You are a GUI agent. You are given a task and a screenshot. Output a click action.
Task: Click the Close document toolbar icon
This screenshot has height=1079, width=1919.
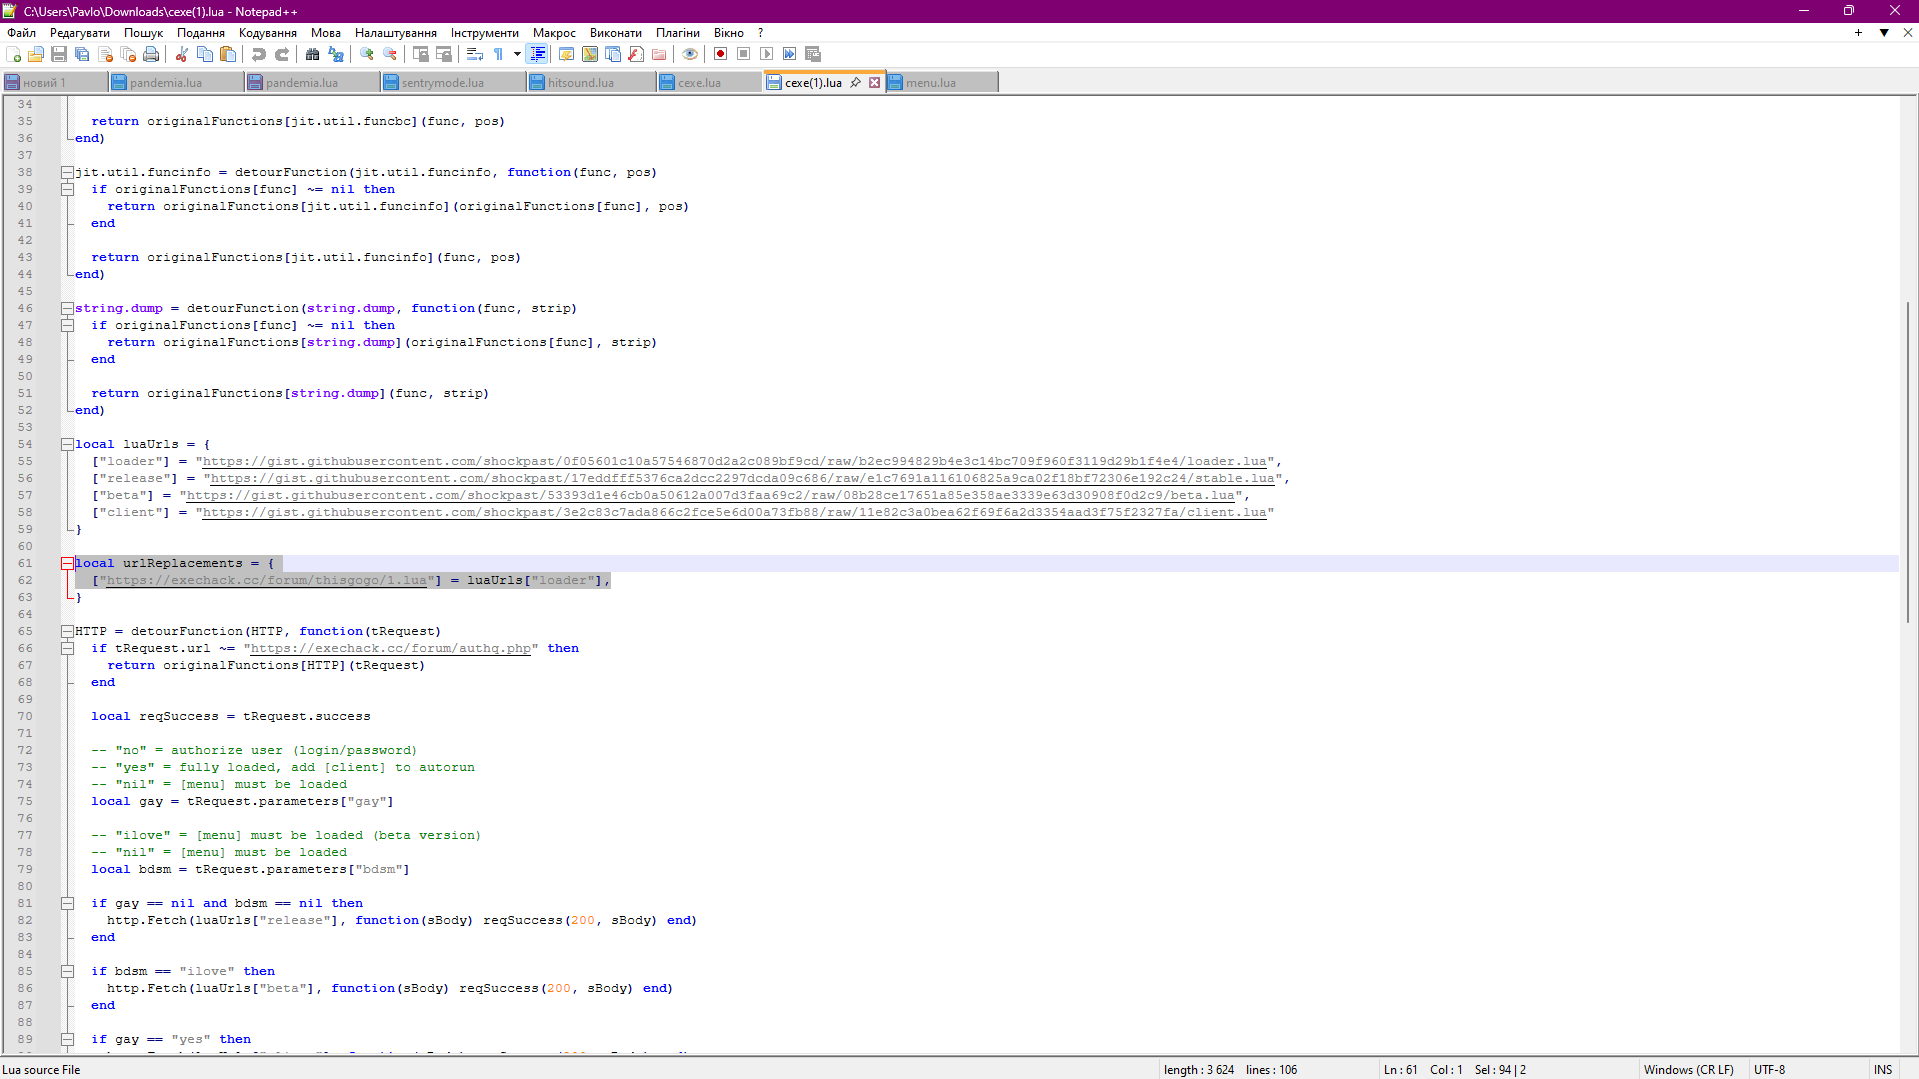point(105,54)
